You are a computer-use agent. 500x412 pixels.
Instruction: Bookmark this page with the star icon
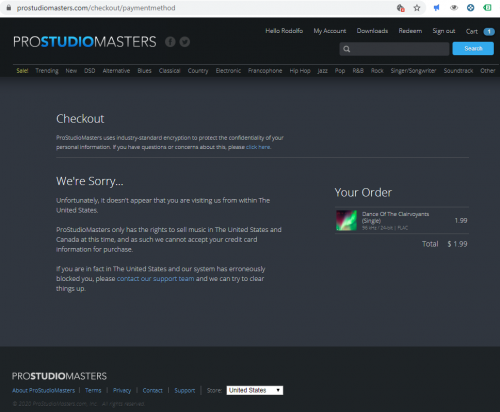point(417,8)
